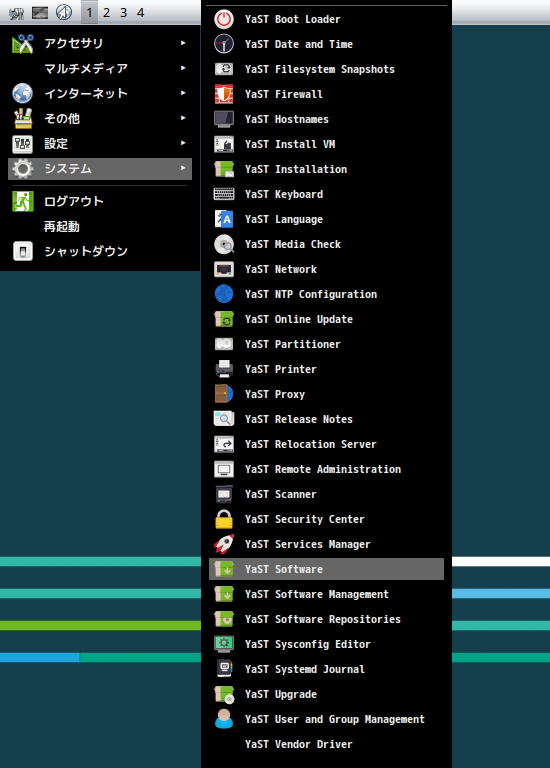Switch to workspace 3 in the panel

point(123,13)
